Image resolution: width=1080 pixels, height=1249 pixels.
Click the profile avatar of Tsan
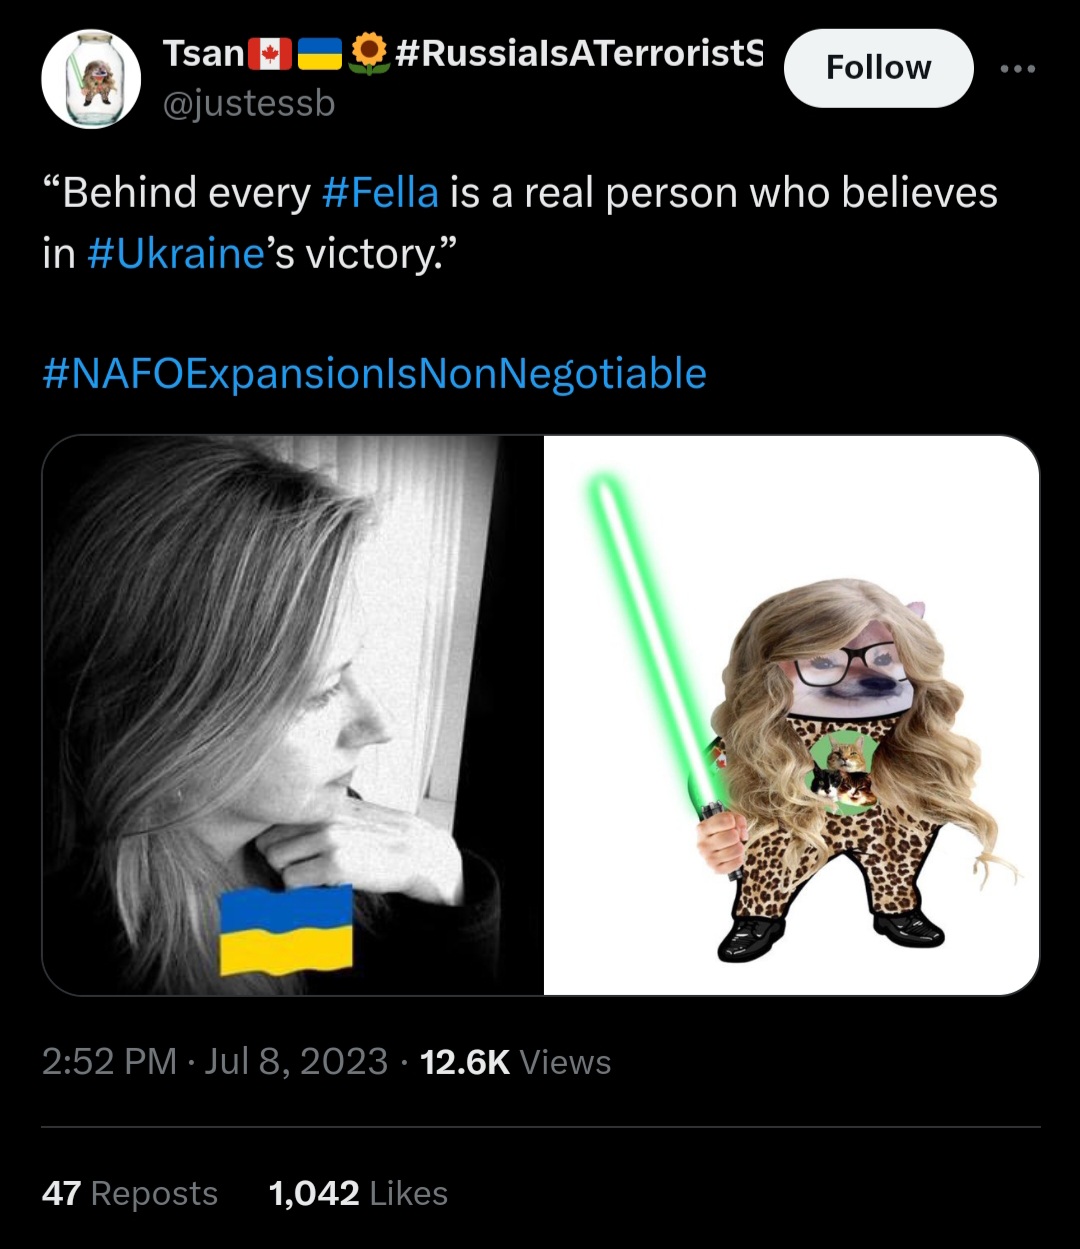point(90,79)
